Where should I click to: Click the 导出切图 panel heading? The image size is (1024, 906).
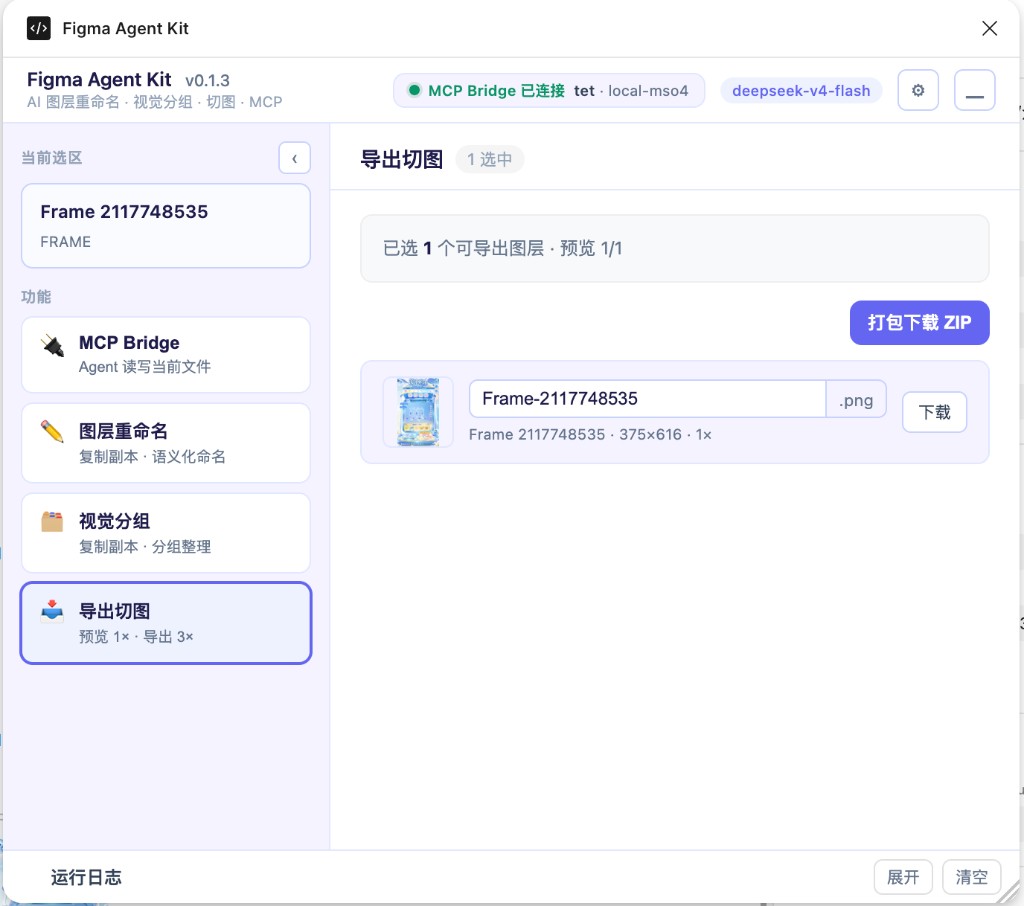402,159
